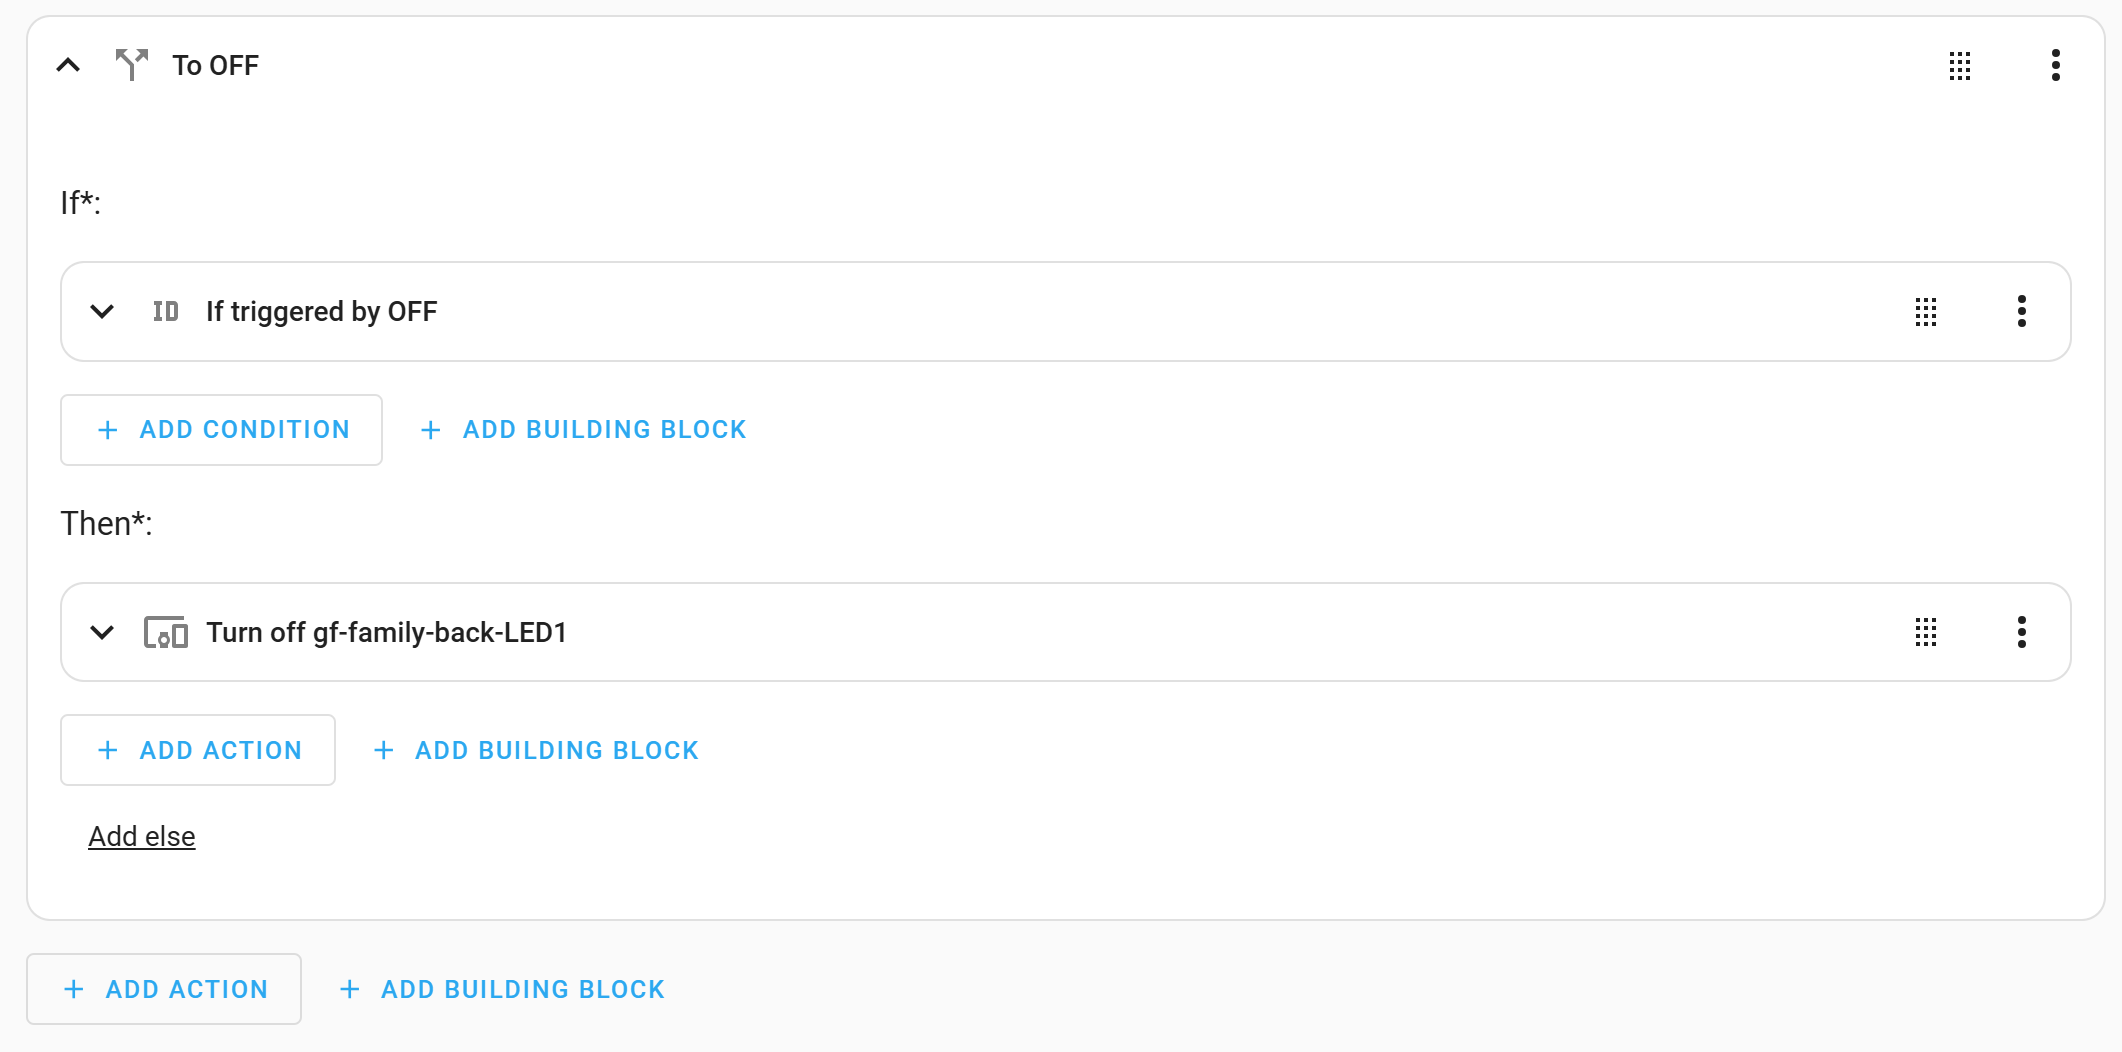The width and height of the screenshot is (2122, 1052).
Task: Grab the drag handle of triggered by OFF condition
Action: pyautogui.click(x=1926, y=312)
